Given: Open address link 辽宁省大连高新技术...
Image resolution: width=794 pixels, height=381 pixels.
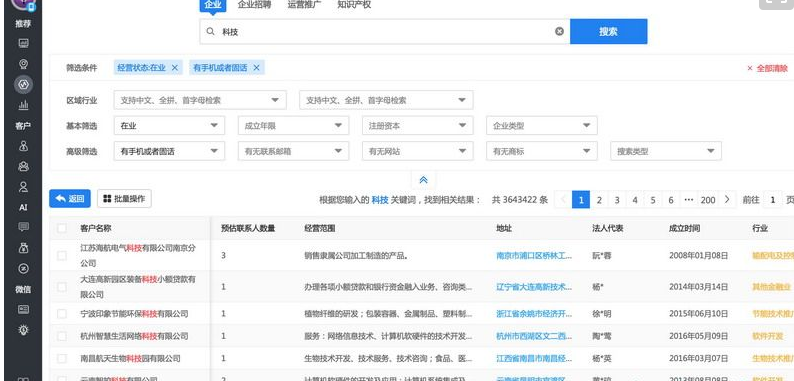Looking at the screenshot, I should point(534,287).
